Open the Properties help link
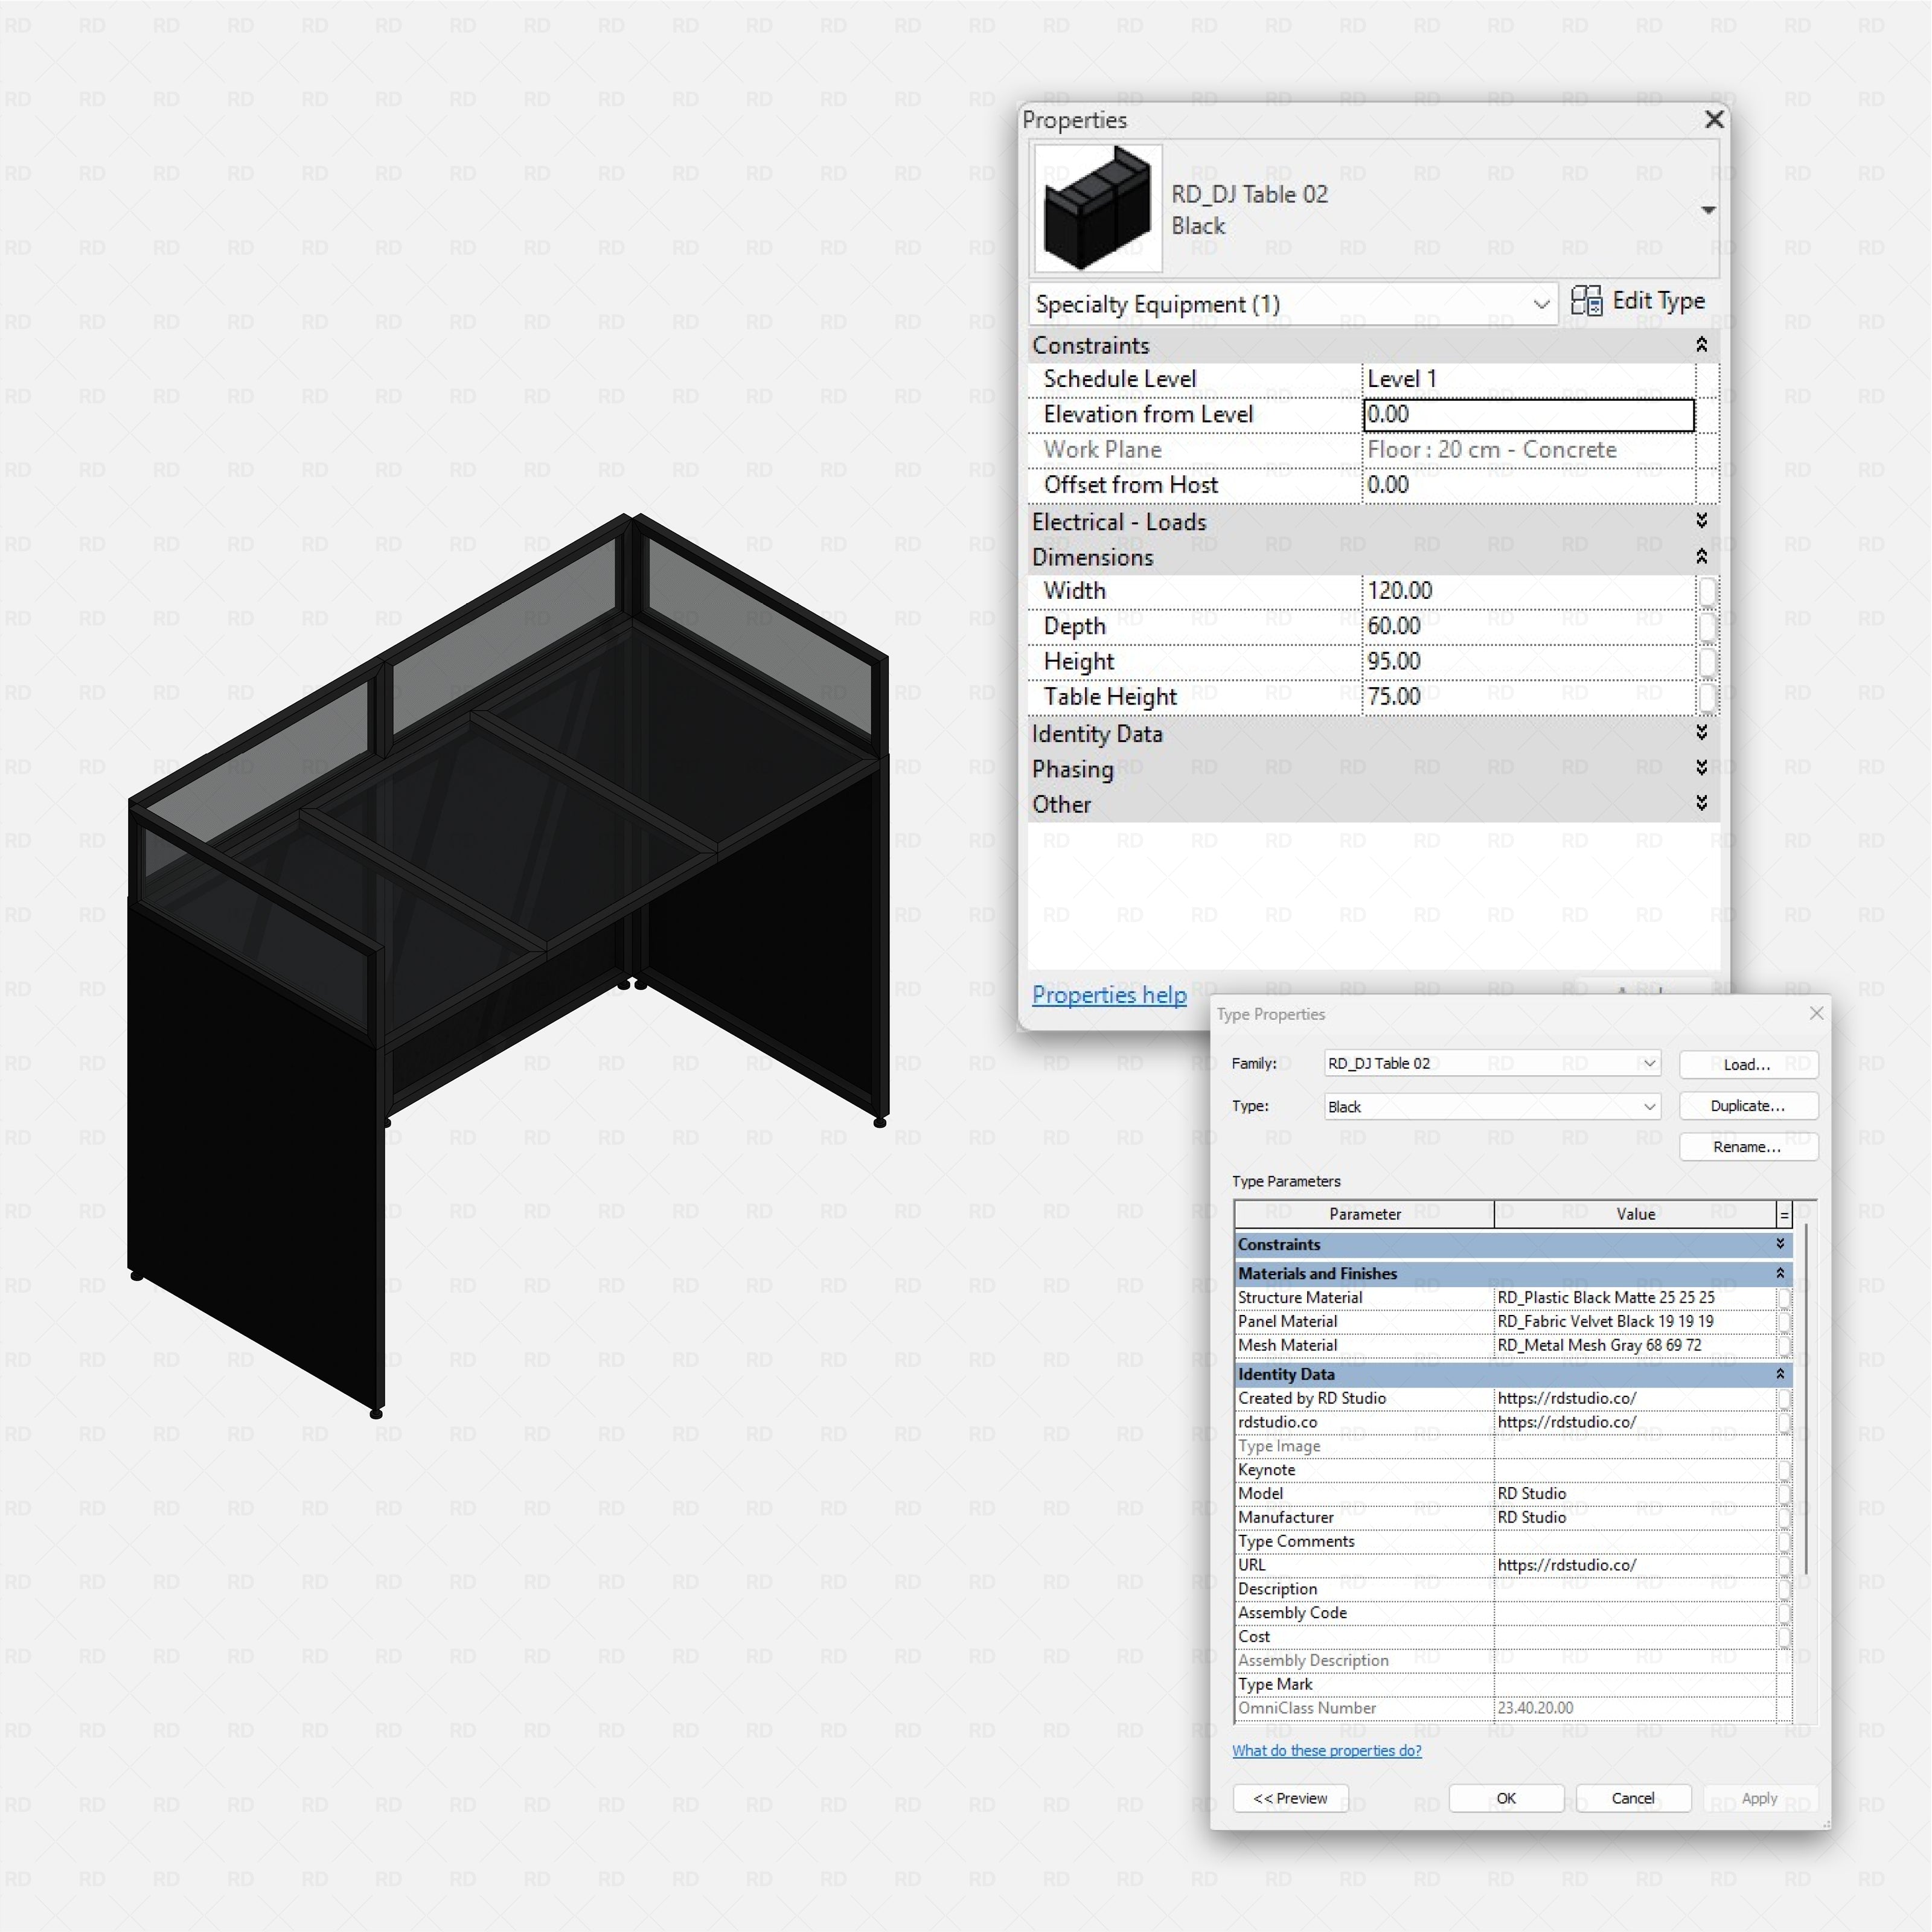Image resolution: width=1932 pixels, height=1932 pixels. (1109, 995)
